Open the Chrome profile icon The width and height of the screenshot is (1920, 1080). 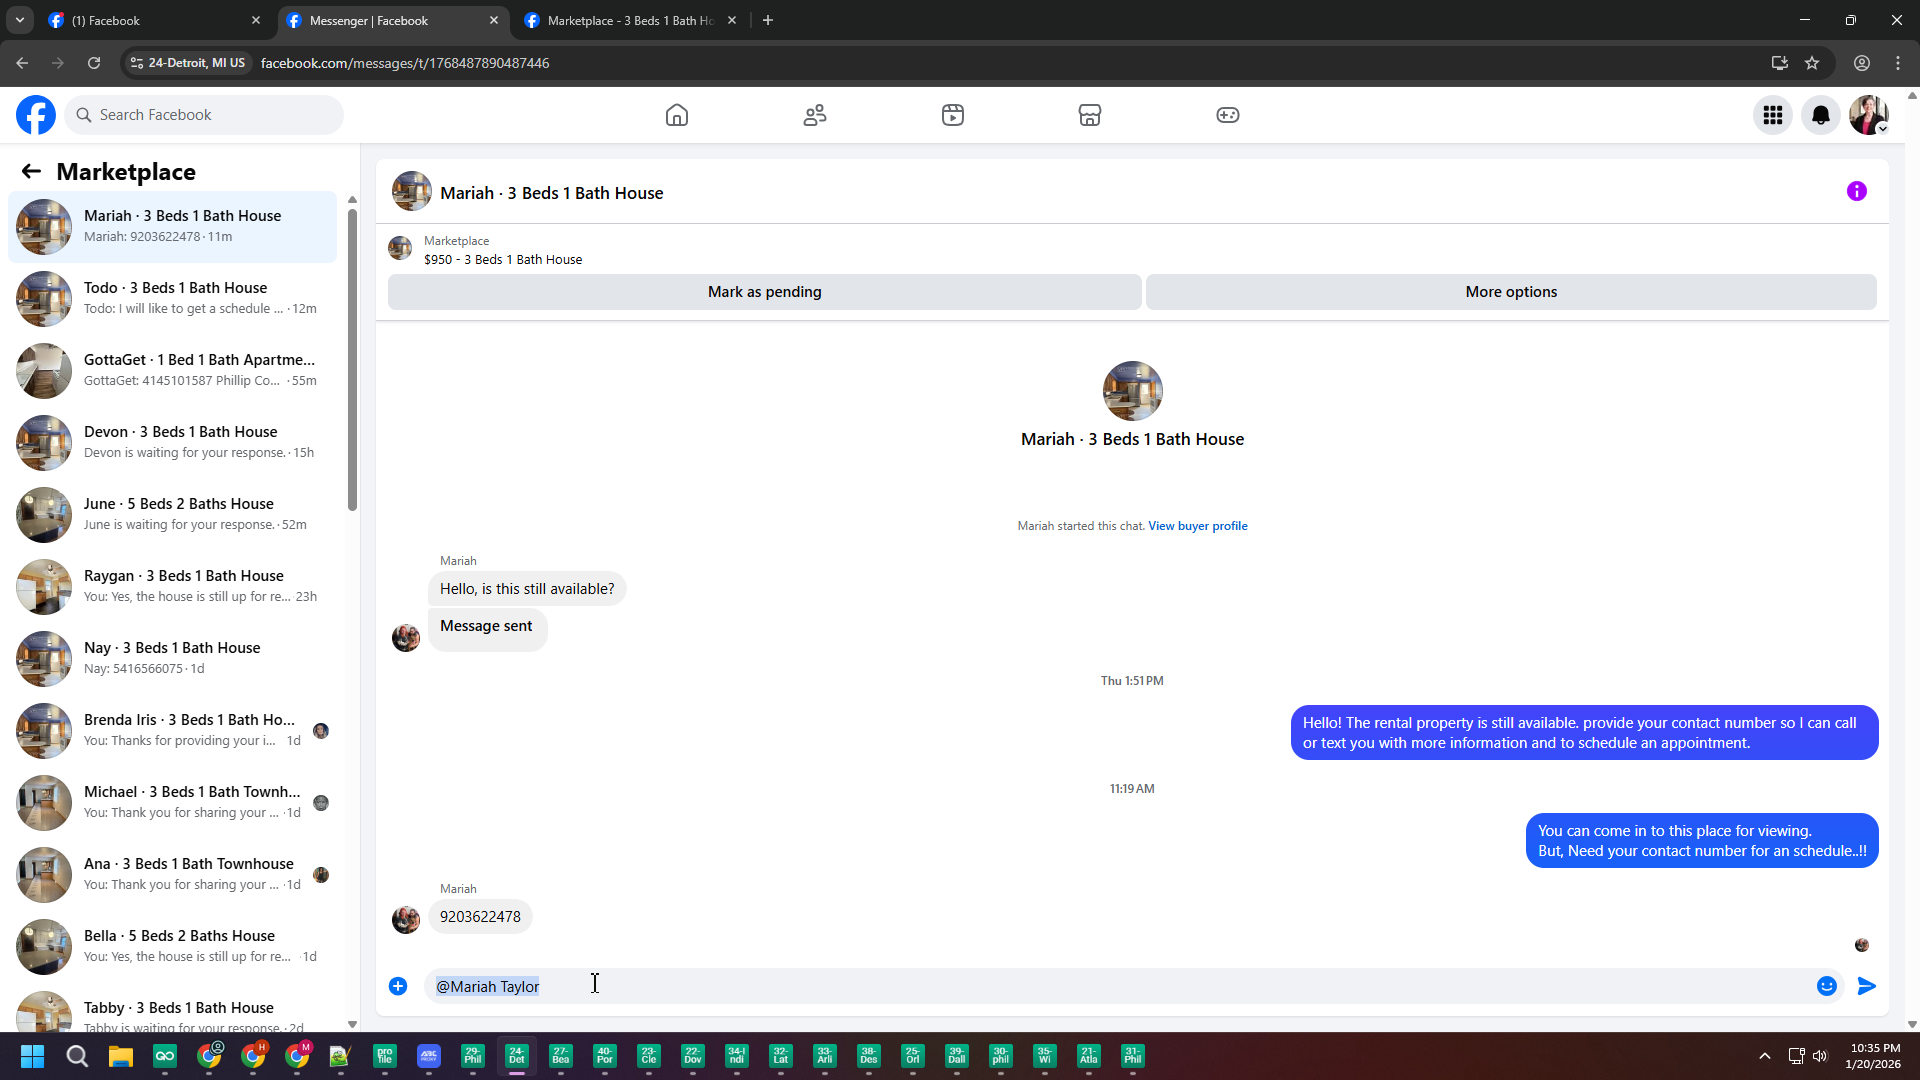tap(1862, 63)
